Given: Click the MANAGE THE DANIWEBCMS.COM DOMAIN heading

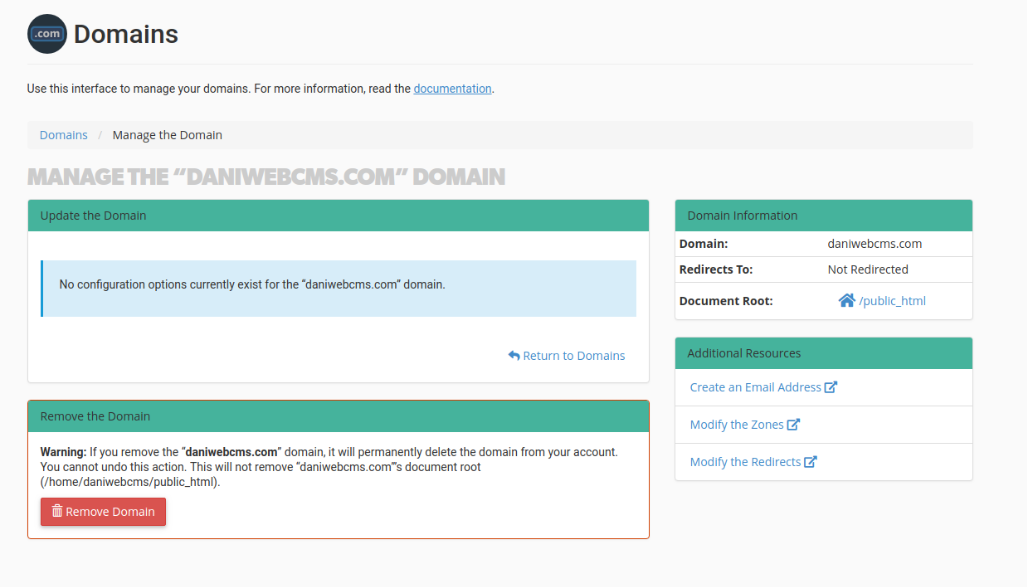Looking at the screenshot, I should 266,177.
